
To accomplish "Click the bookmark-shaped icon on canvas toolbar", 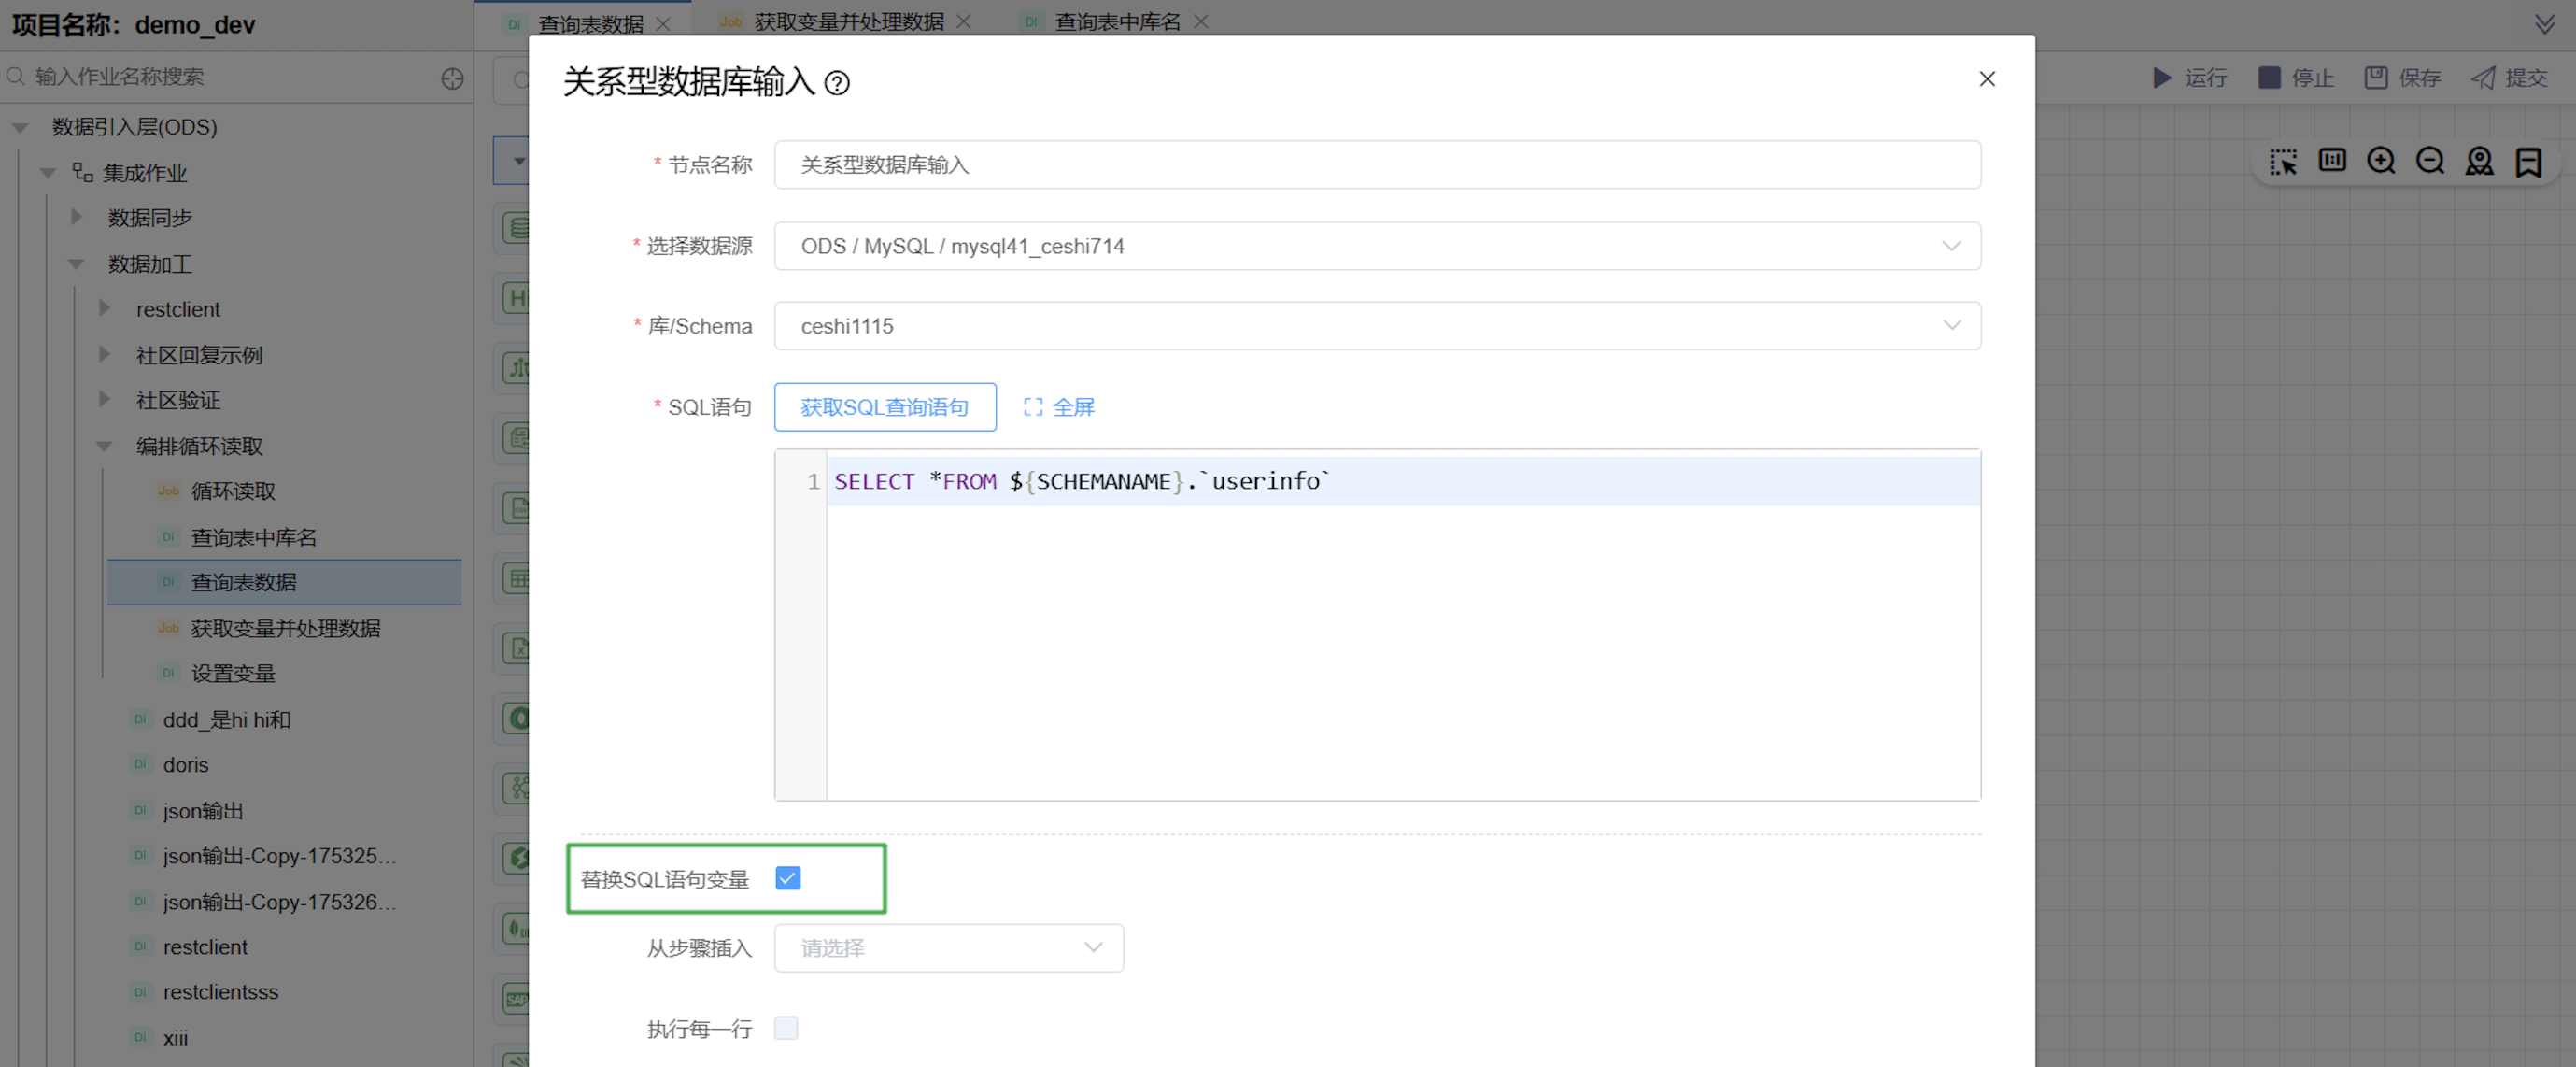I will click(x=2528, y=161).
